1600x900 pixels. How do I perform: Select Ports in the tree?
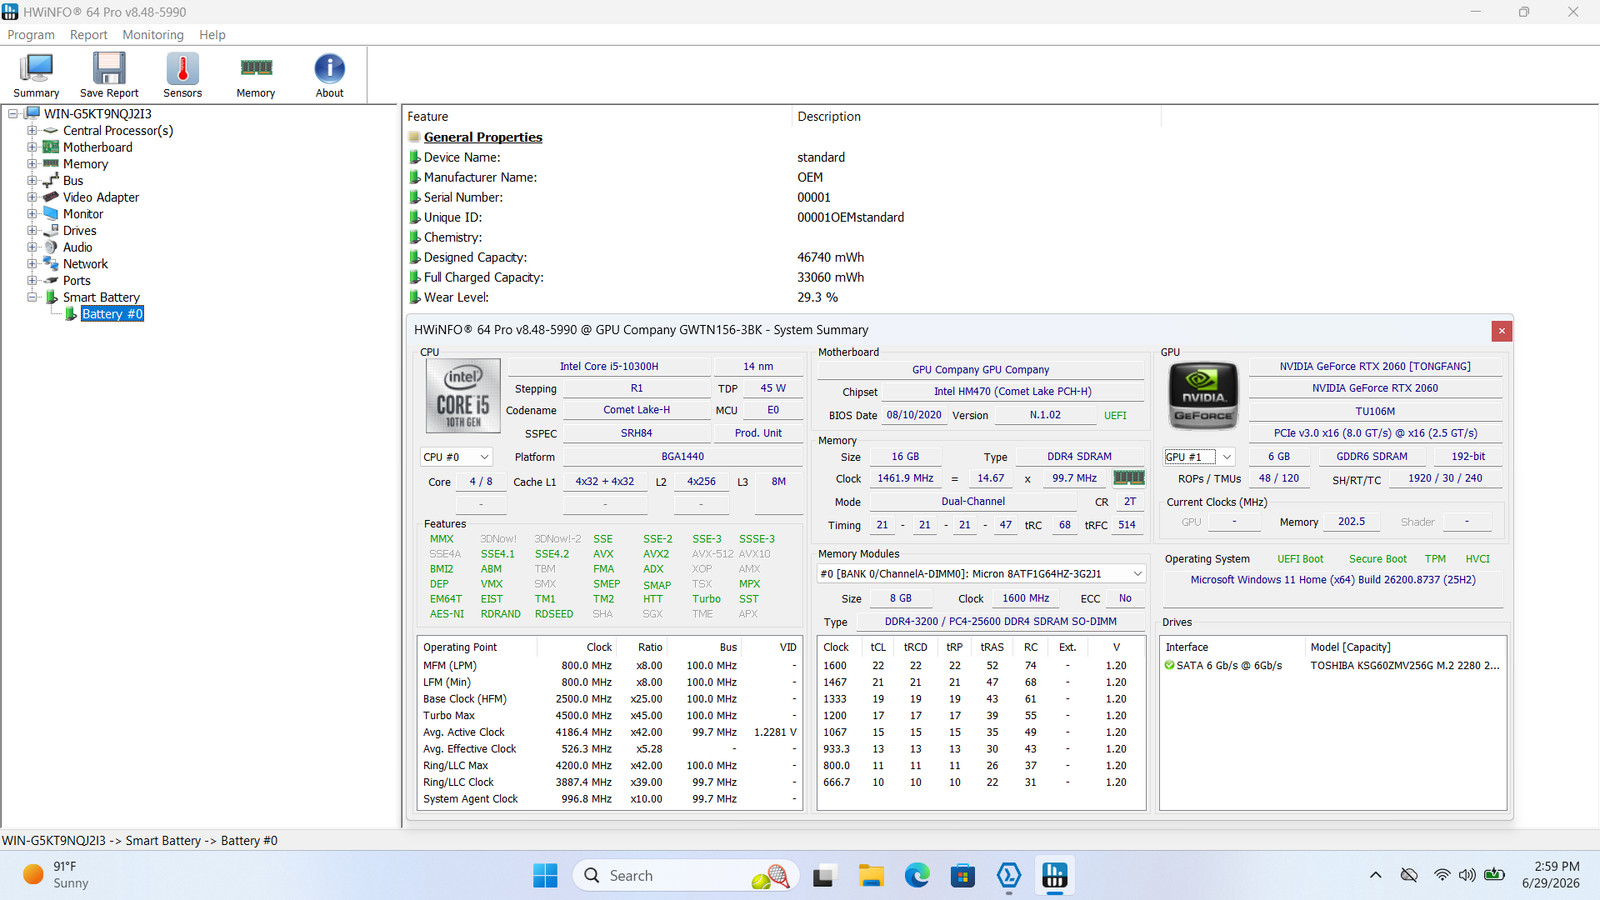coord(77,281)
